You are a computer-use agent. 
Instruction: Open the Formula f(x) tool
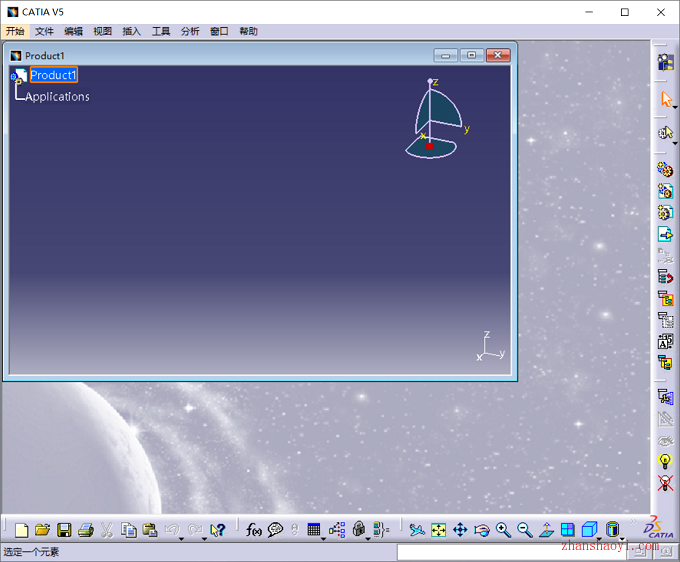point(254,530)
